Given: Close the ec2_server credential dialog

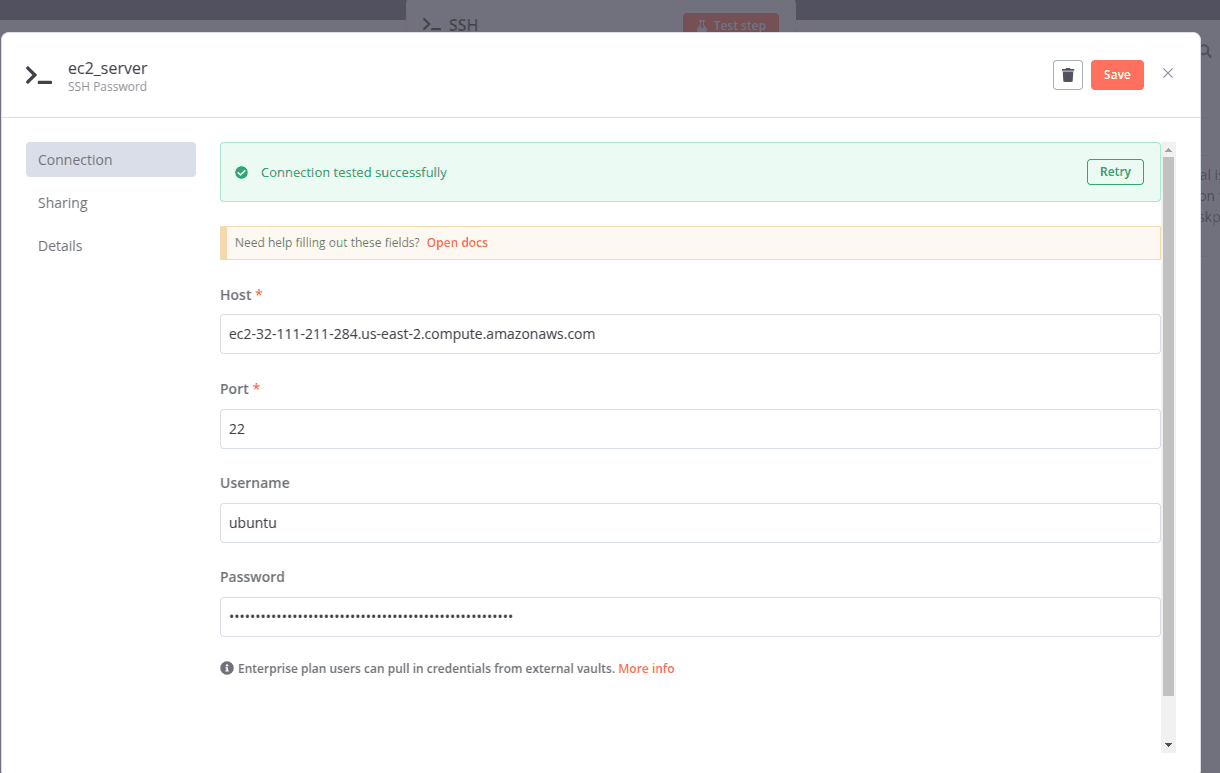Looking at the screenshot, I should (1168, 73).
